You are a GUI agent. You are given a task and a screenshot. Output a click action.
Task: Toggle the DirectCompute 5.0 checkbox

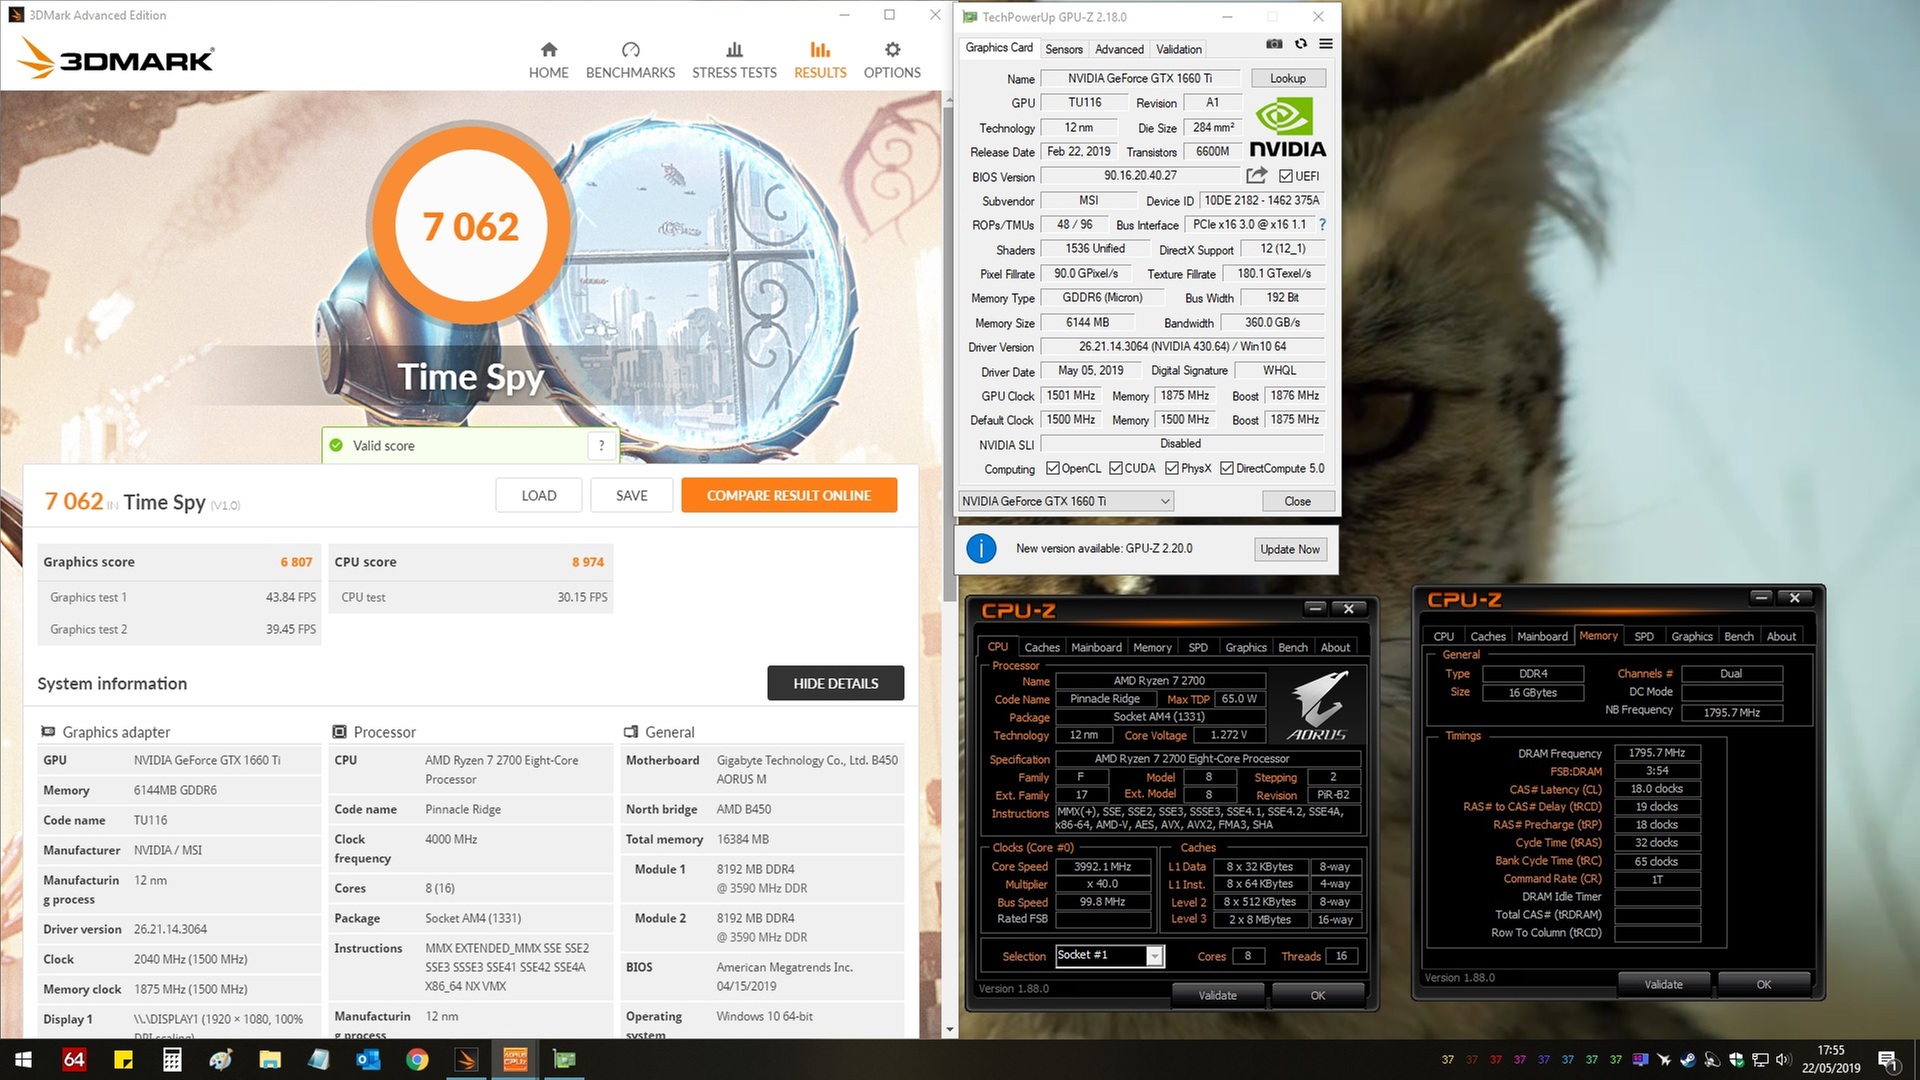[x=1226, y=468]
